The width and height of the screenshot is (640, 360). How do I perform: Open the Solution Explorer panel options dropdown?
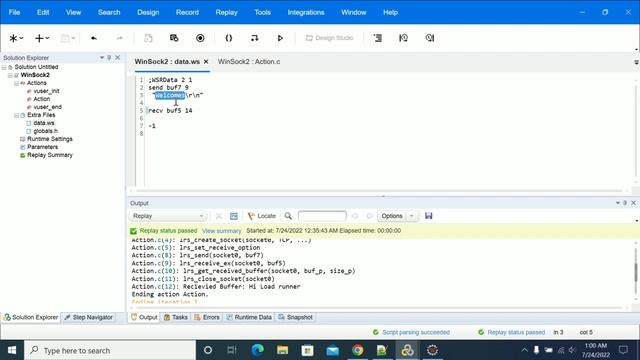click(x=102, y=58)
